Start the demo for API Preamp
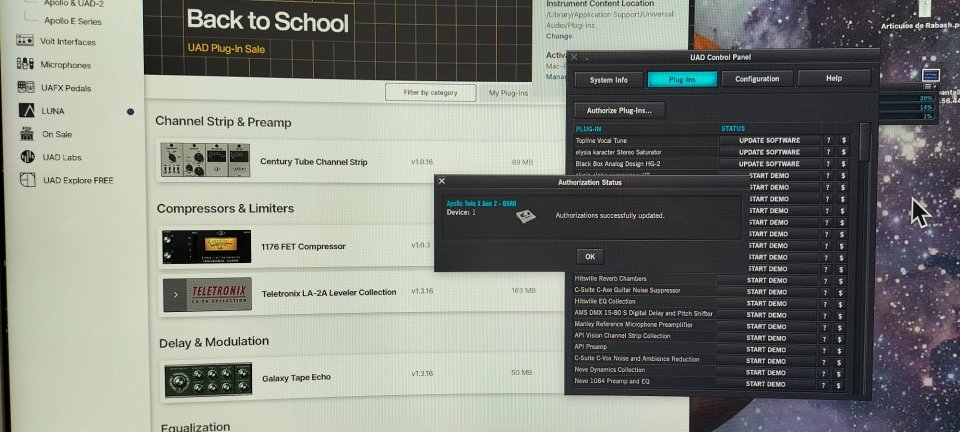This screenshot has width=960, height=432. click(x=766, y=350)
